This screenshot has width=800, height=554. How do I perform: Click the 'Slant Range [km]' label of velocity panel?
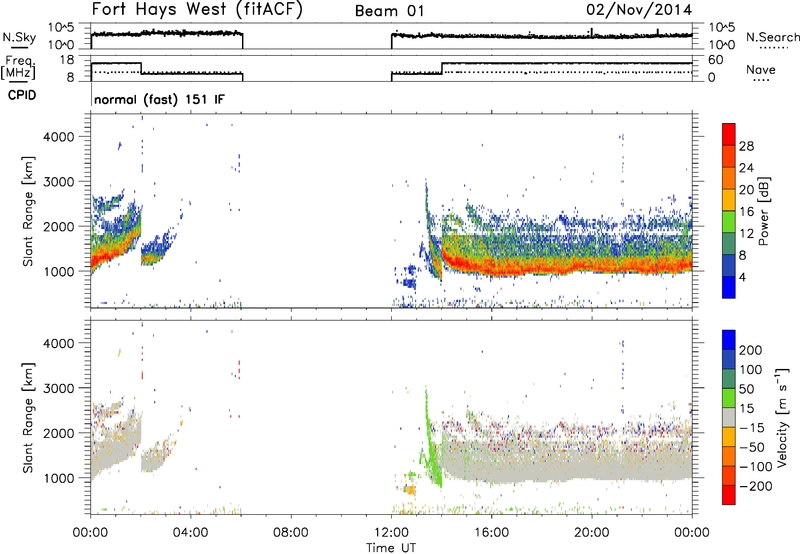[x=28, y=418]
